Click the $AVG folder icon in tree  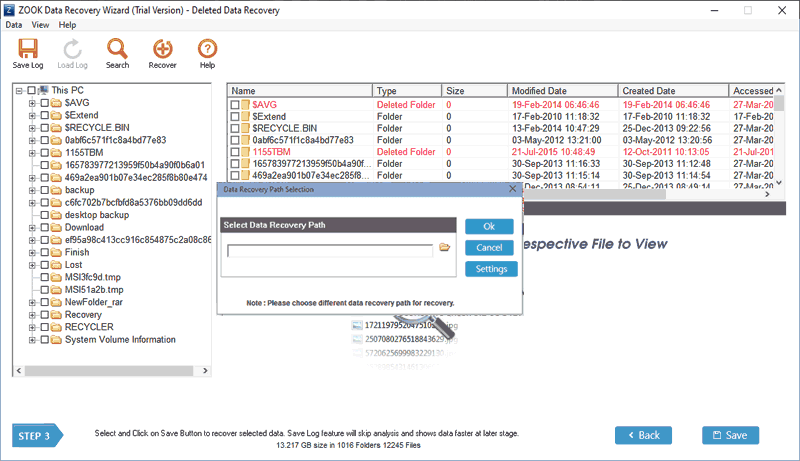click(x=56, y=103)
